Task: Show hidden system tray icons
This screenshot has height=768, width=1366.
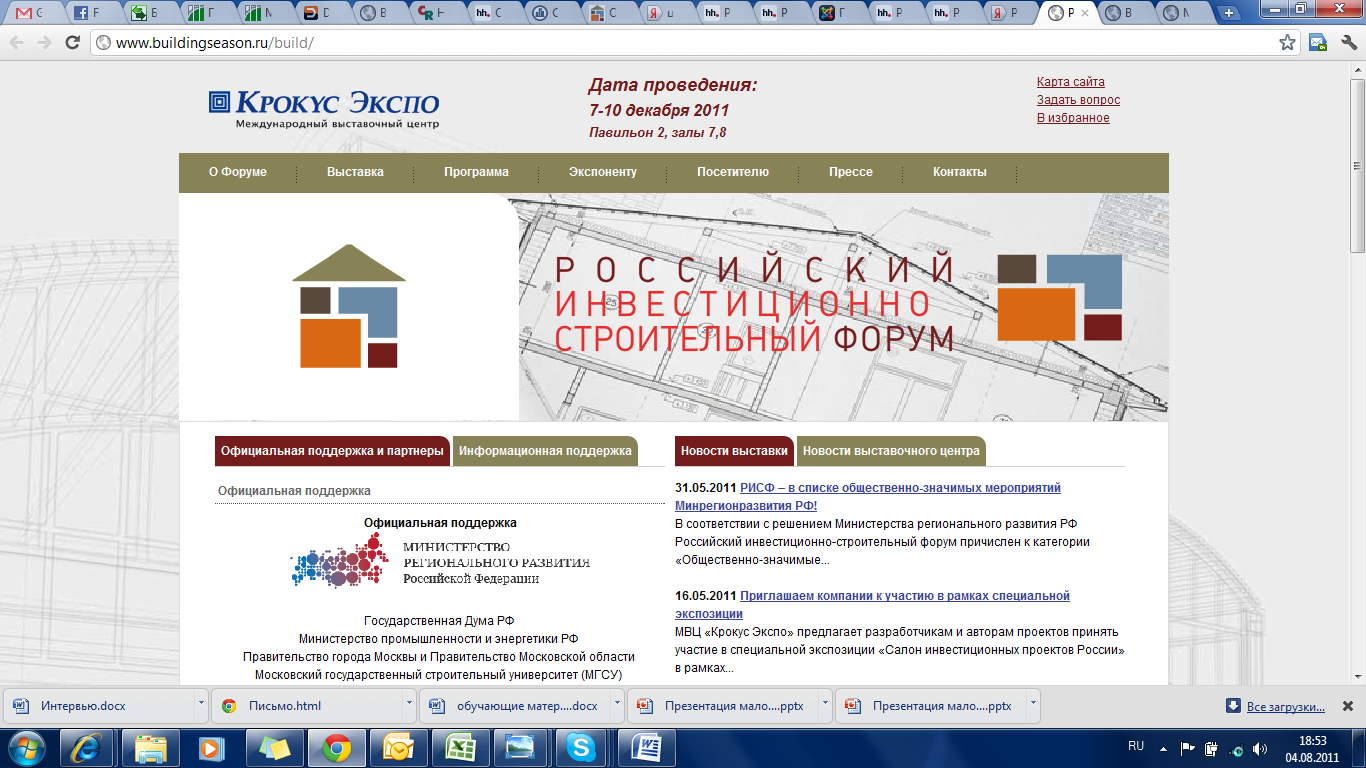Action: (x=1163, y=748)
